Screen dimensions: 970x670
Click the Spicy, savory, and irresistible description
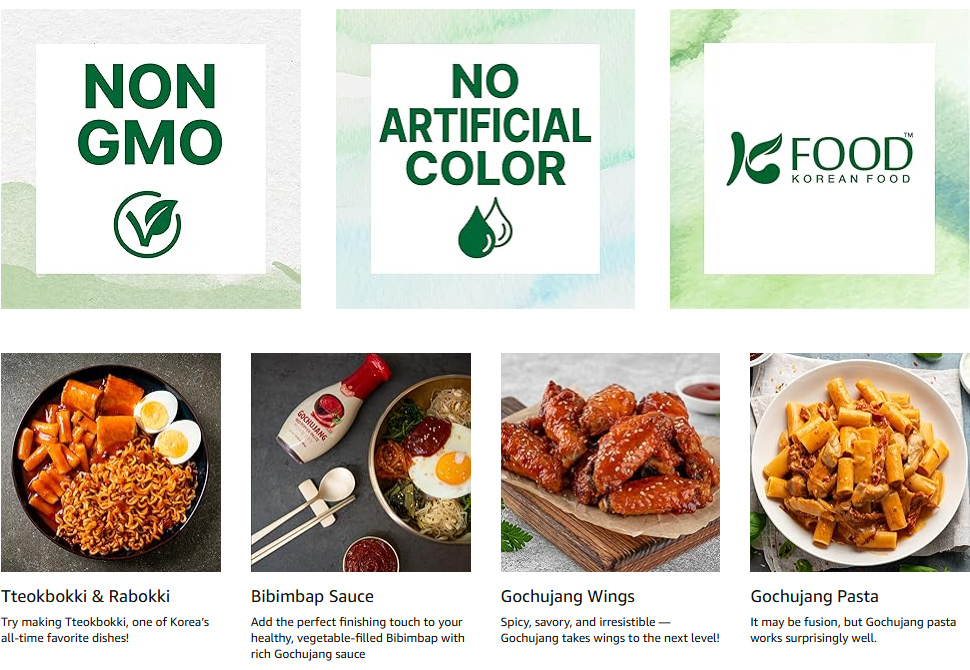click(610, 630)
